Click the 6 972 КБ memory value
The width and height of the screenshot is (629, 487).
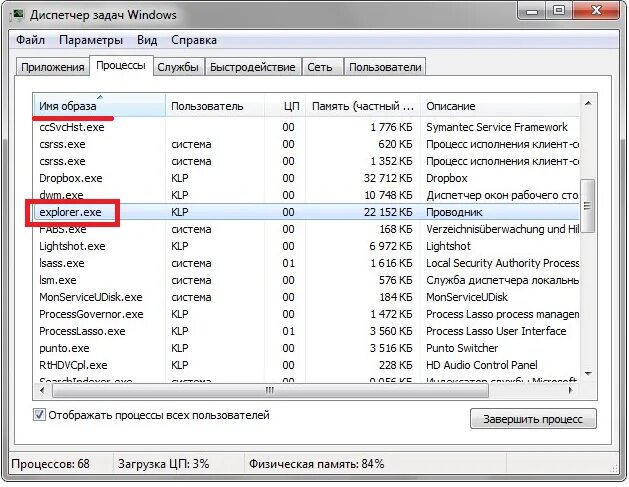[x=390, y=246]
